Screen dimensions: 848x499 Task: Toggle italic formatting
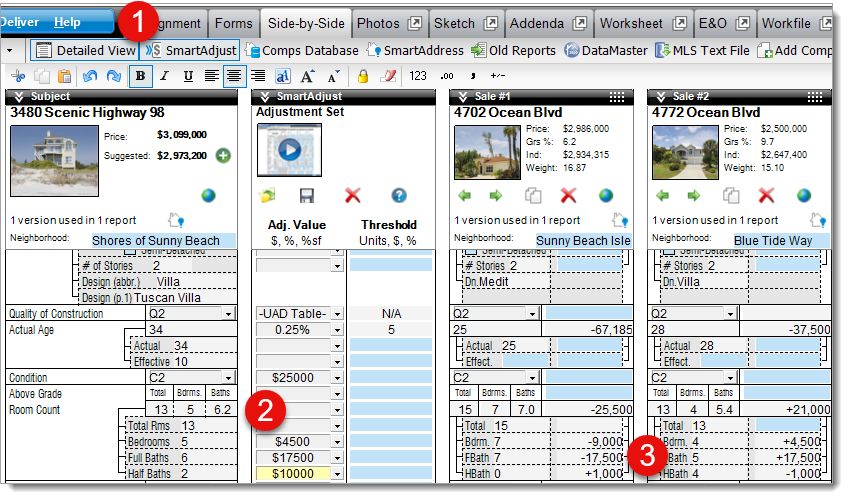(x=163, y=75)
